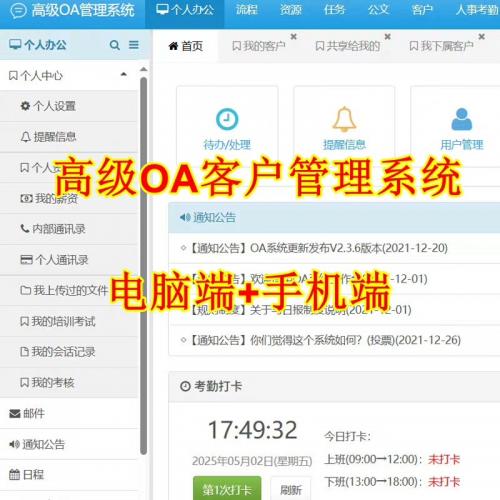
Task: Click the file icon beside 我的会话记录
Action: [25, 352]
